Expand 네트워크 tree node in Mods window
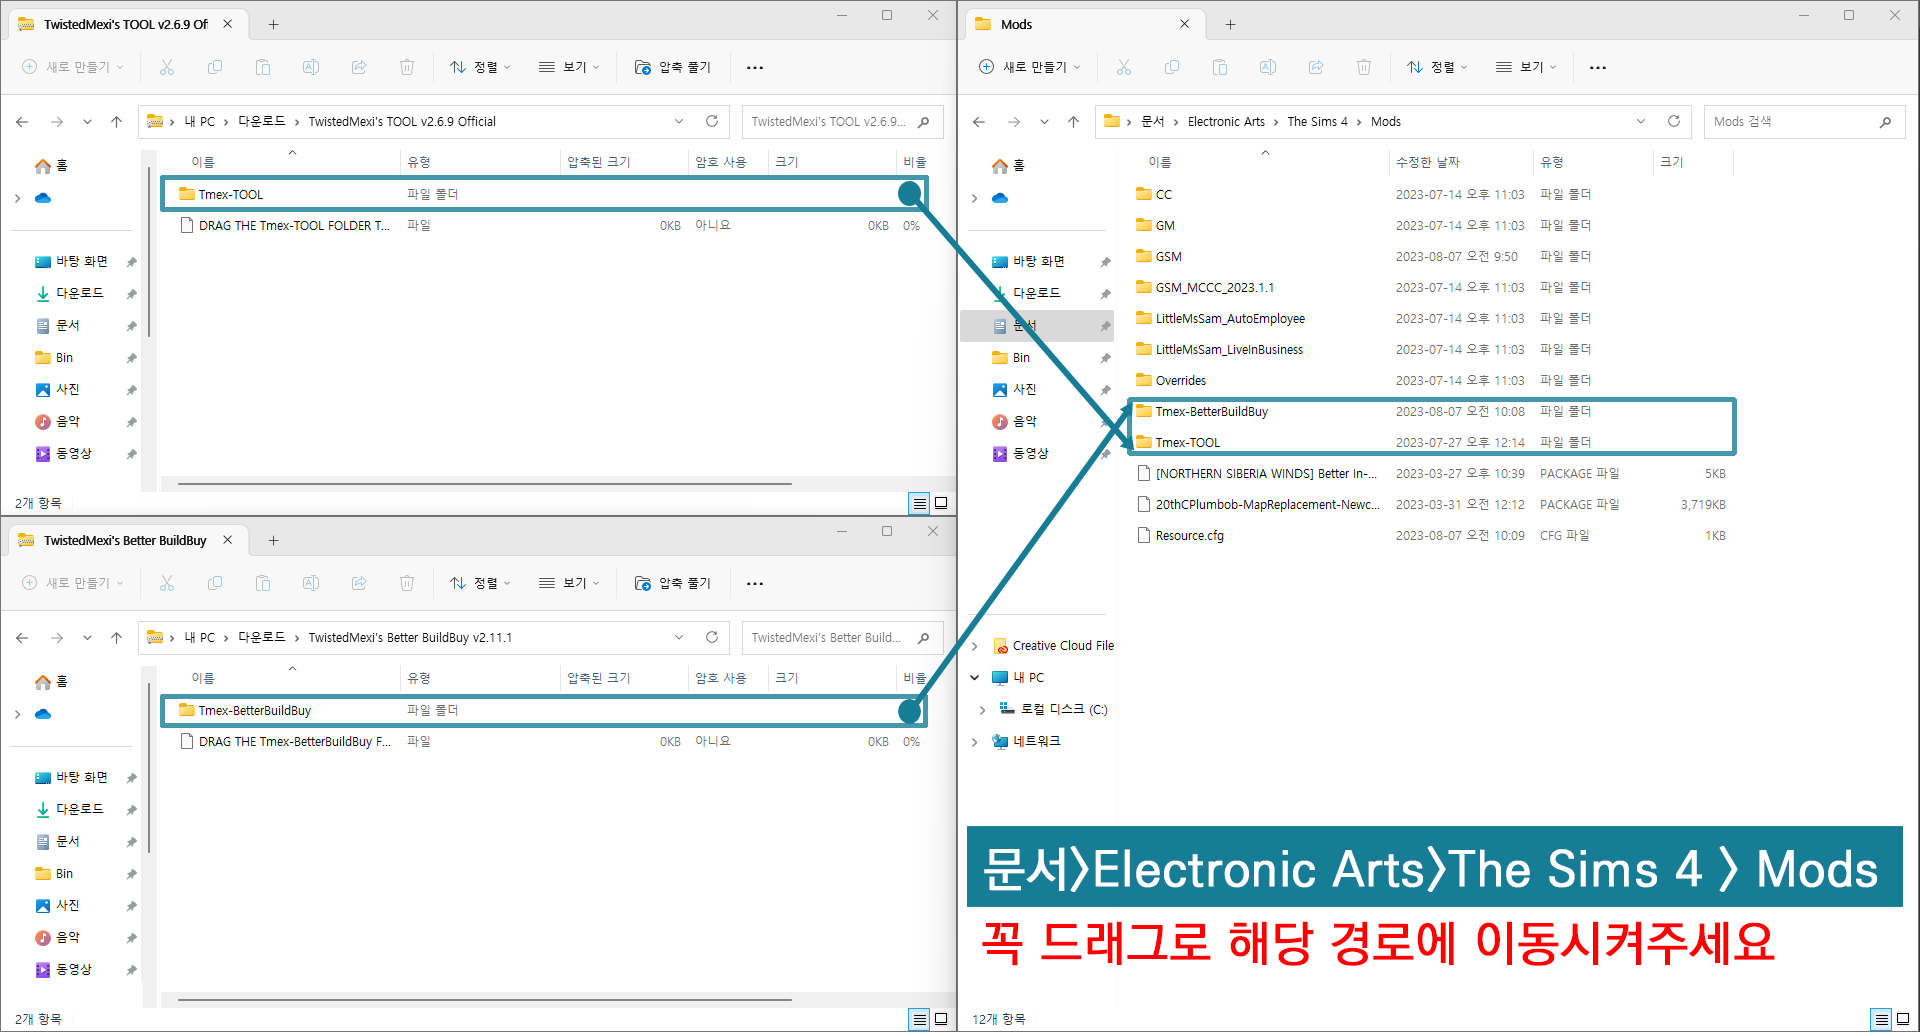This screenshot has width=1920, height=1032. coord(975,741)
